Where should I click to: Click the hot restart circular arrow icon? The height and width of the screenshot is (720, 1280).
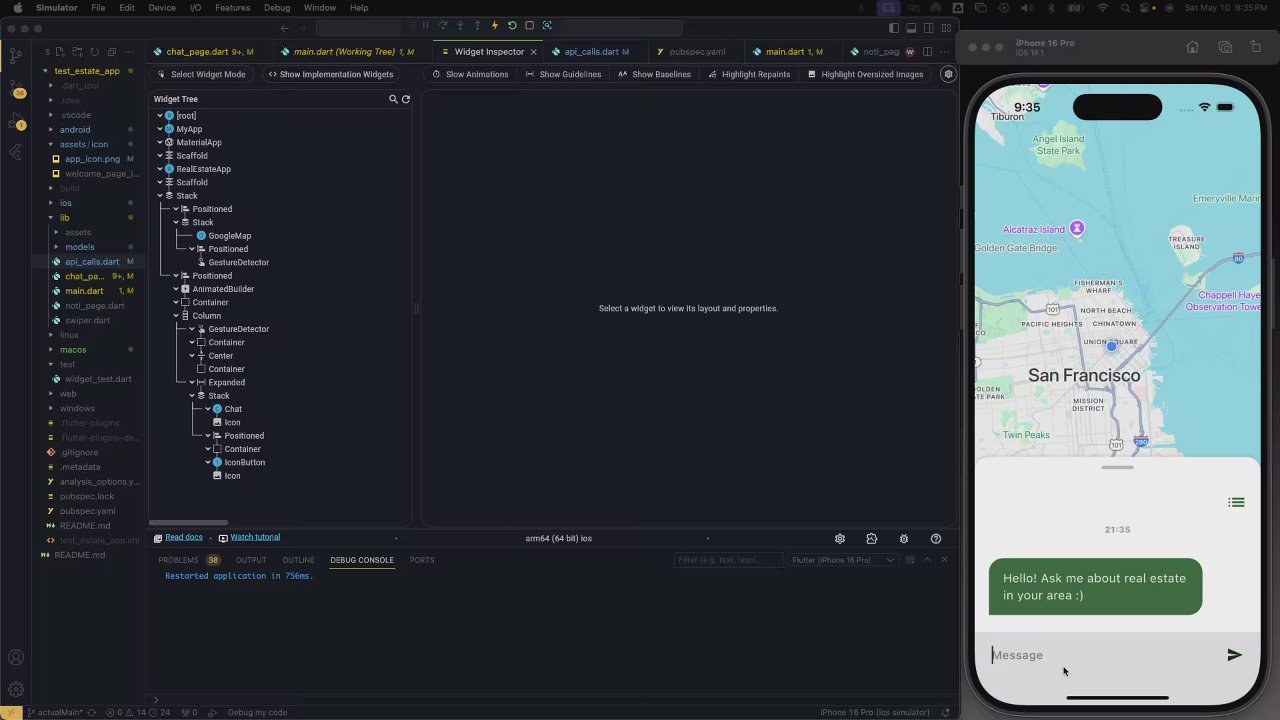[x=512, y=25]
